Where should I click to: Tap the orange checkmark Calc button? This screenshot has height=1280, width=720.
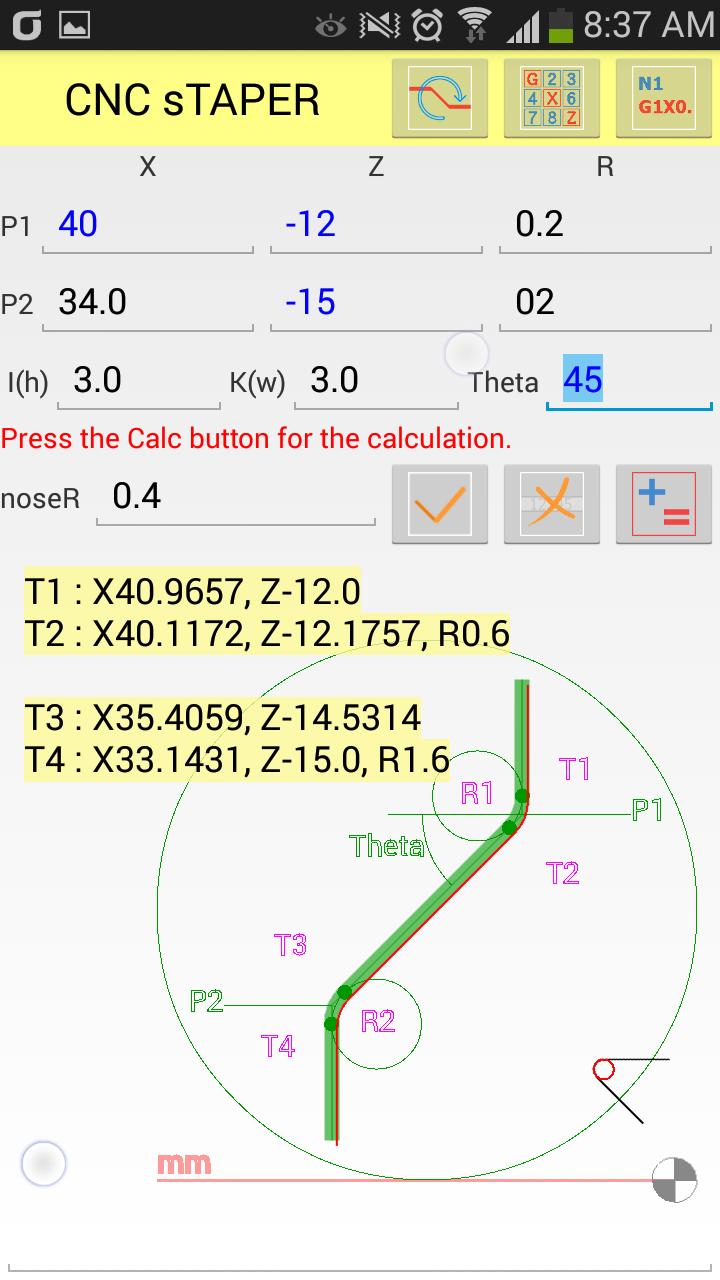click(440, 505)
